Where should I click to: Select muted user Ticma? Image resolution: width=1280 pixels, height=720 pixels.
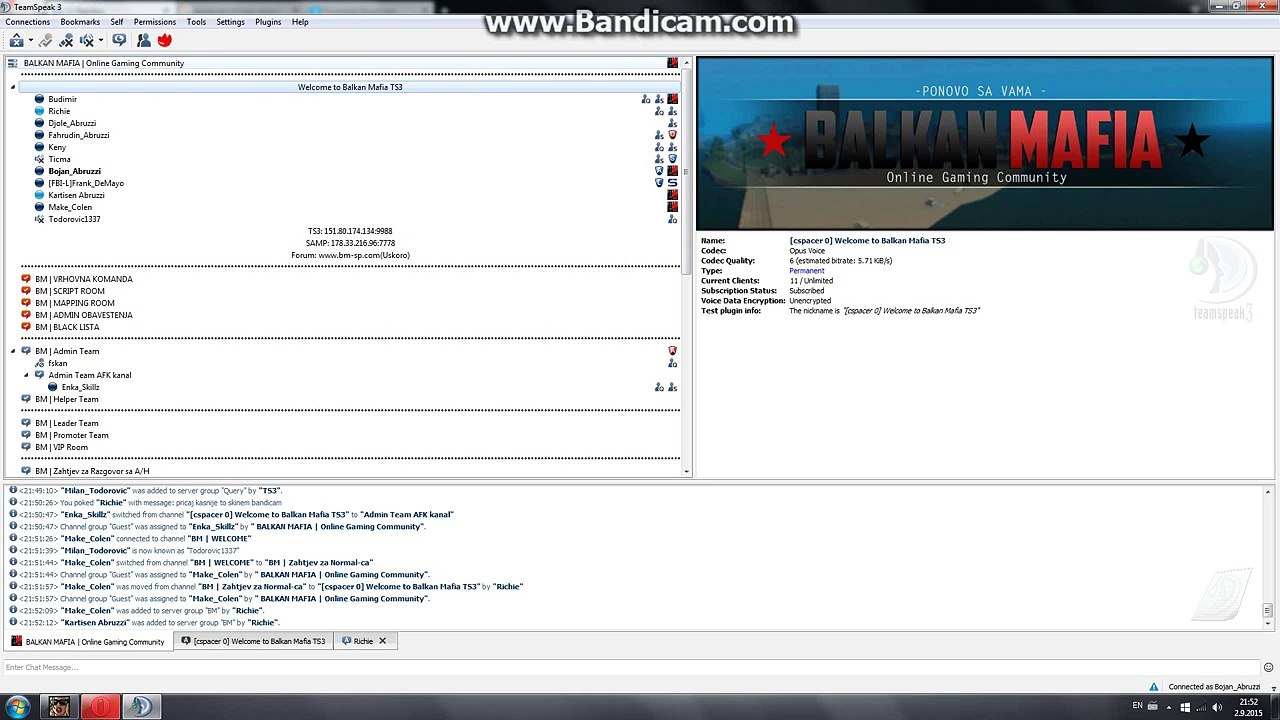tap(59, 159)
